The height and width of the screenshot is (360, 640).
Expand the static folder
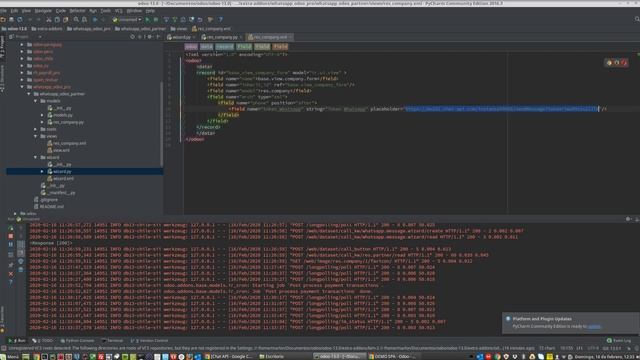pos(36,129)
